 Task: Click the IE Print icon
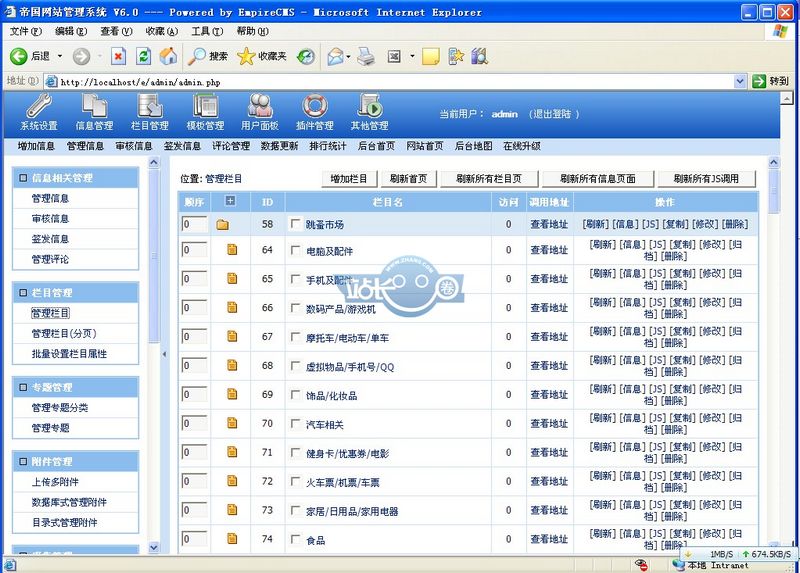click(366, 56)
